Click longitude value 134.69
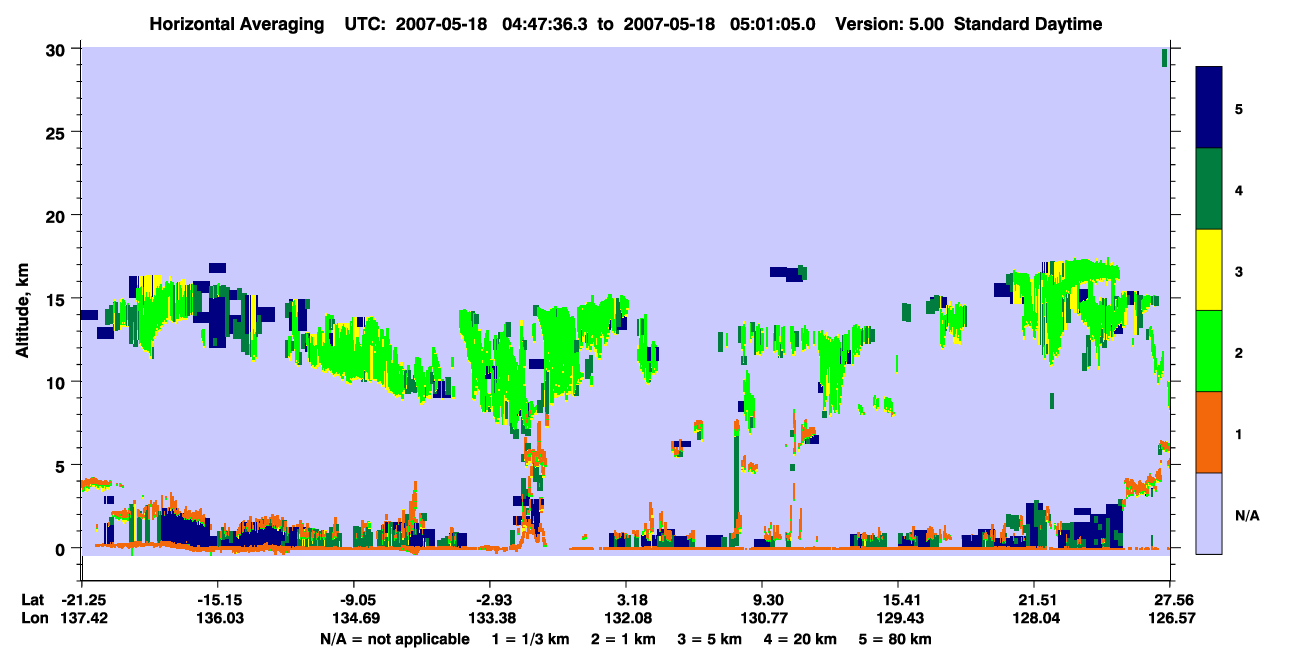 (354, 618)
